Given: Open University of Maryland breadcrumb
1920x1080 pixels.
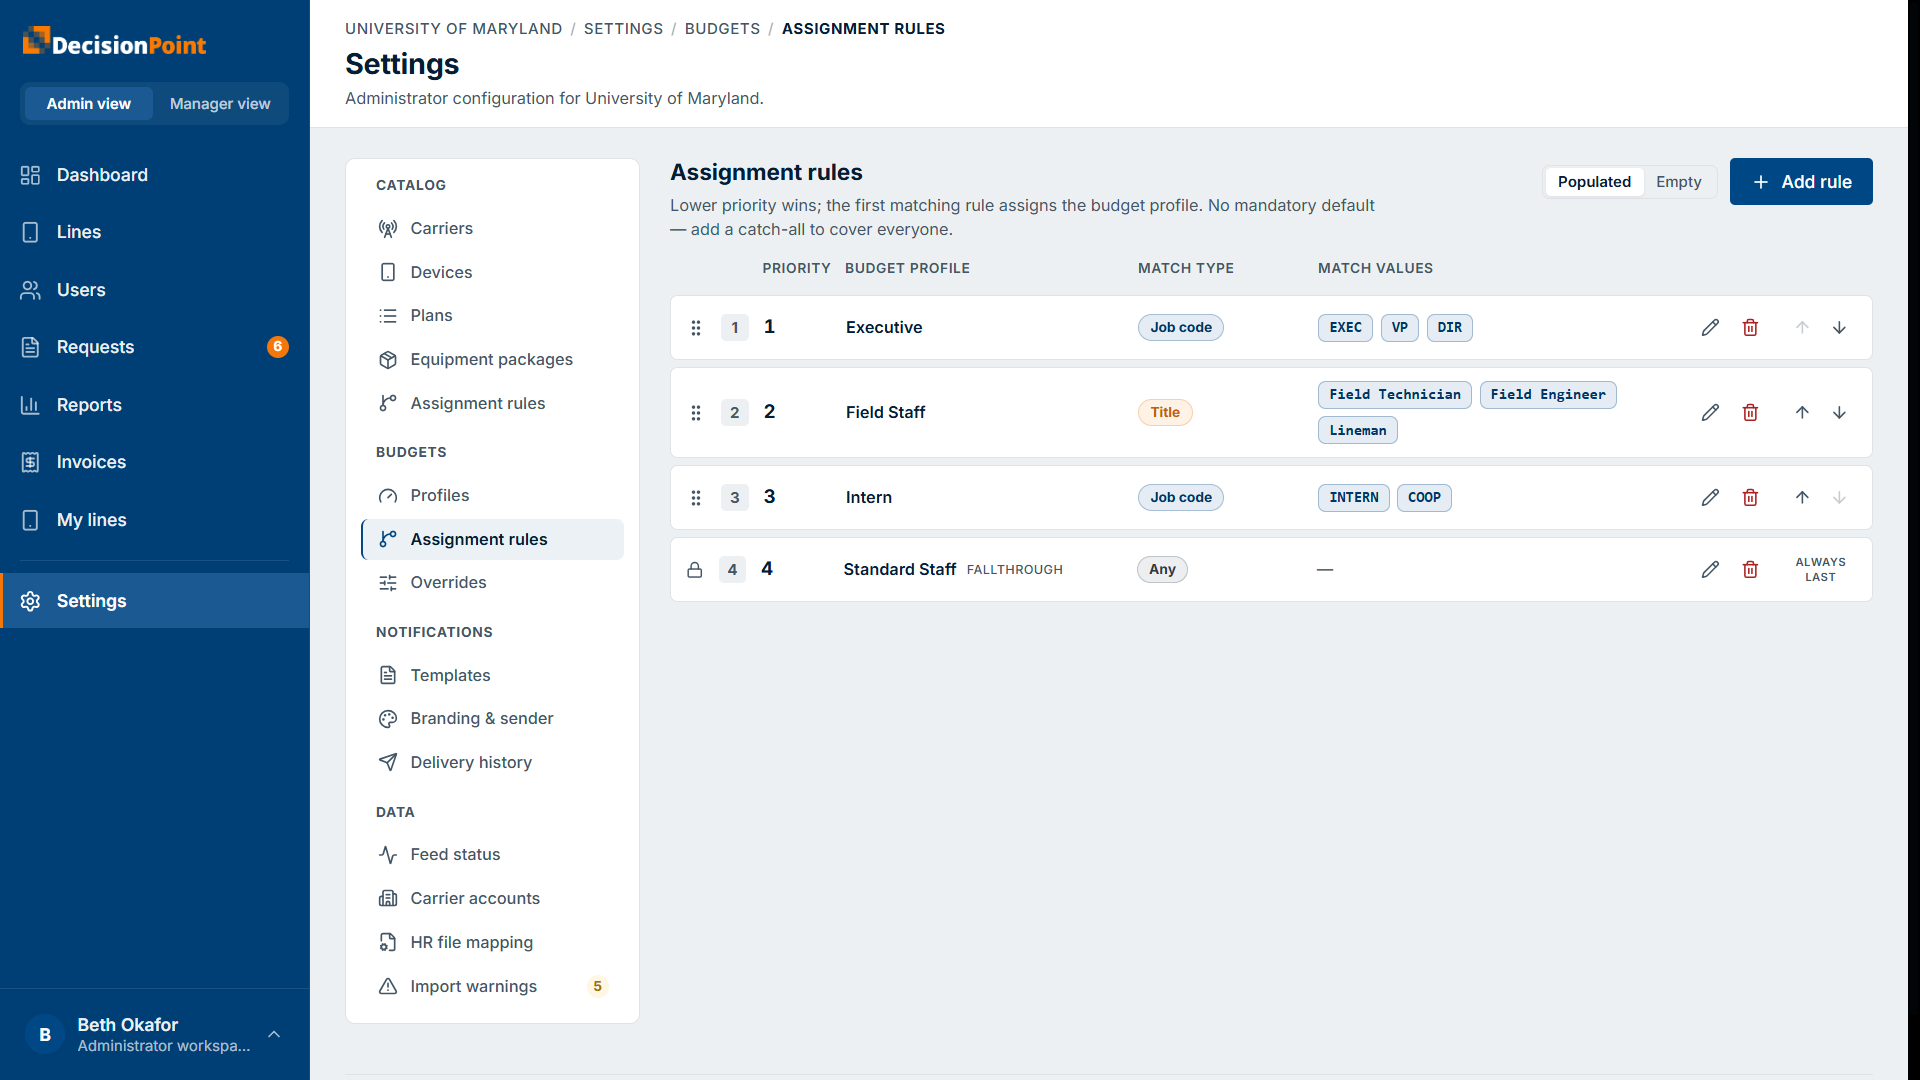Looking at the screenshot, I should click(453, 29).
